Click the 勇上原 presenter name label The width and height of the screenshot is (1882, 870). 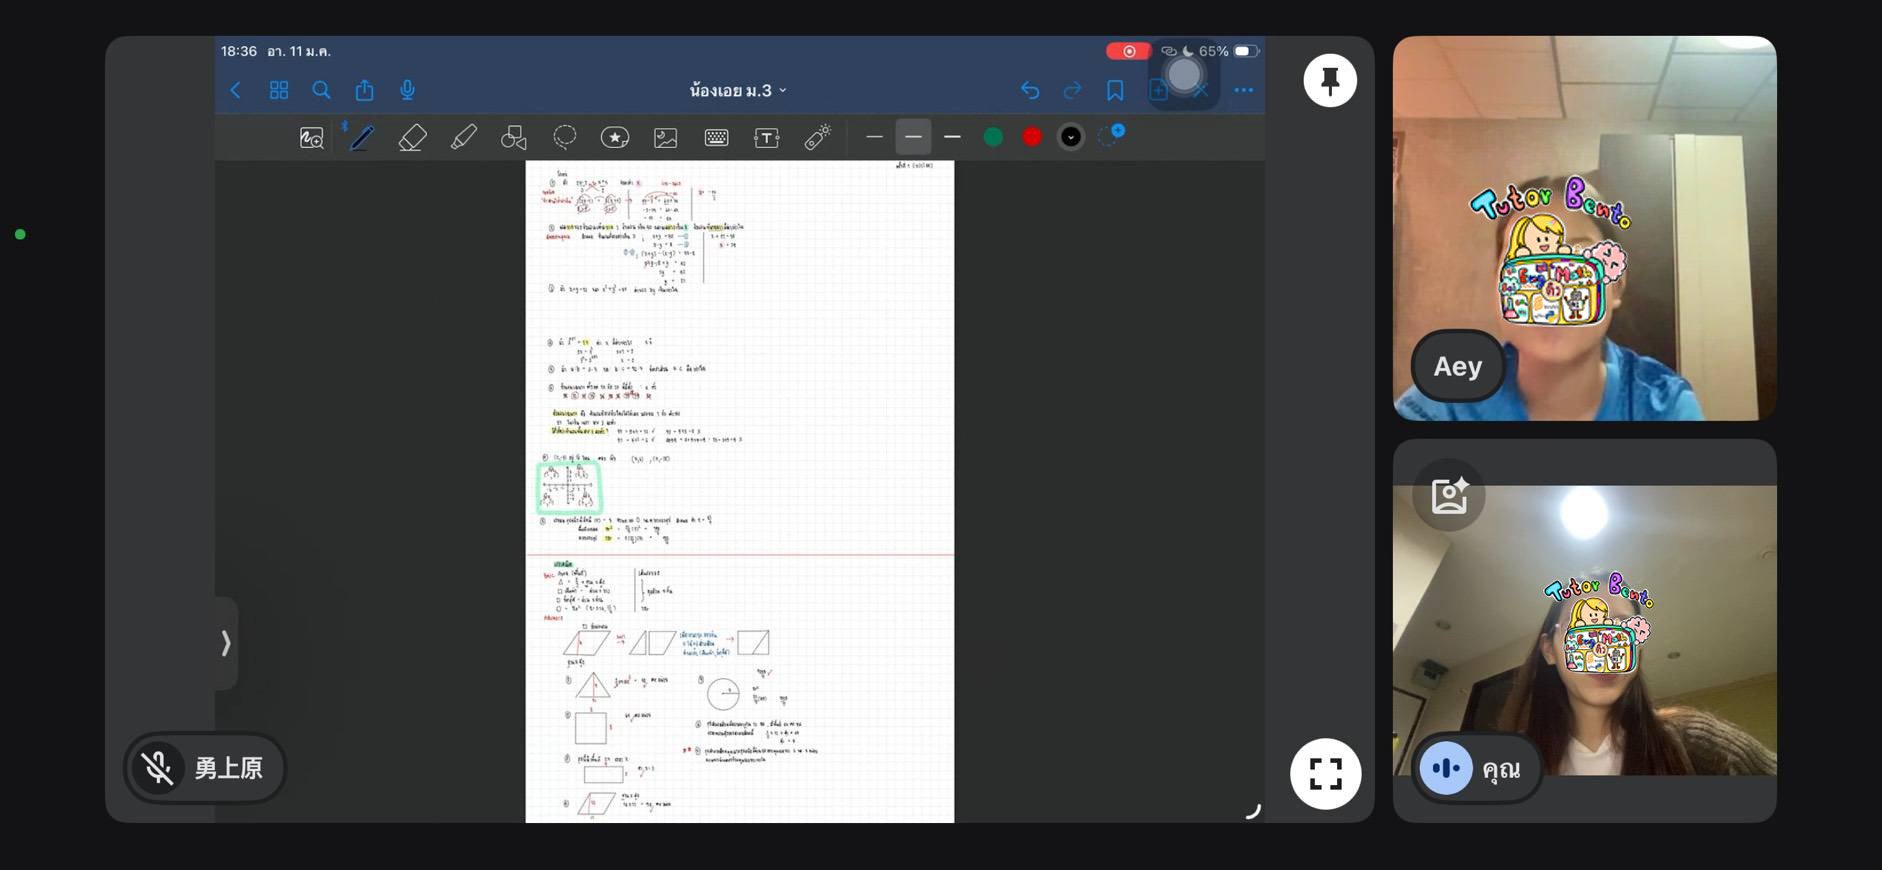point(229,768)
